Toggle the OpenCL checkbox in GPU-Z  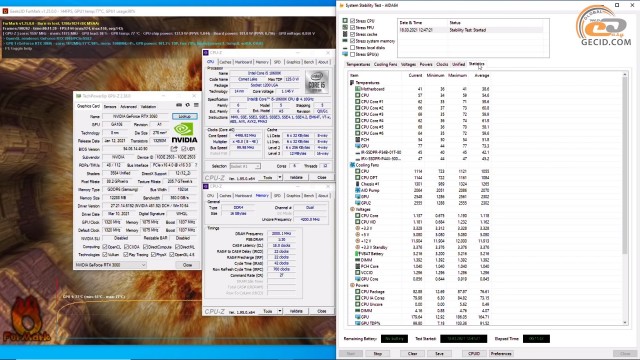[105, 247]
